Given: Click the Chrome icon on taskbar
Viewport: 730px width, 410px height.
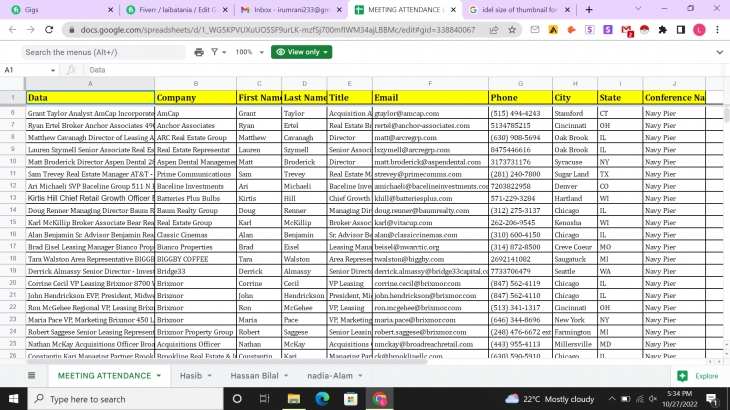Looking at the screenshot, I should coord(379,399).
